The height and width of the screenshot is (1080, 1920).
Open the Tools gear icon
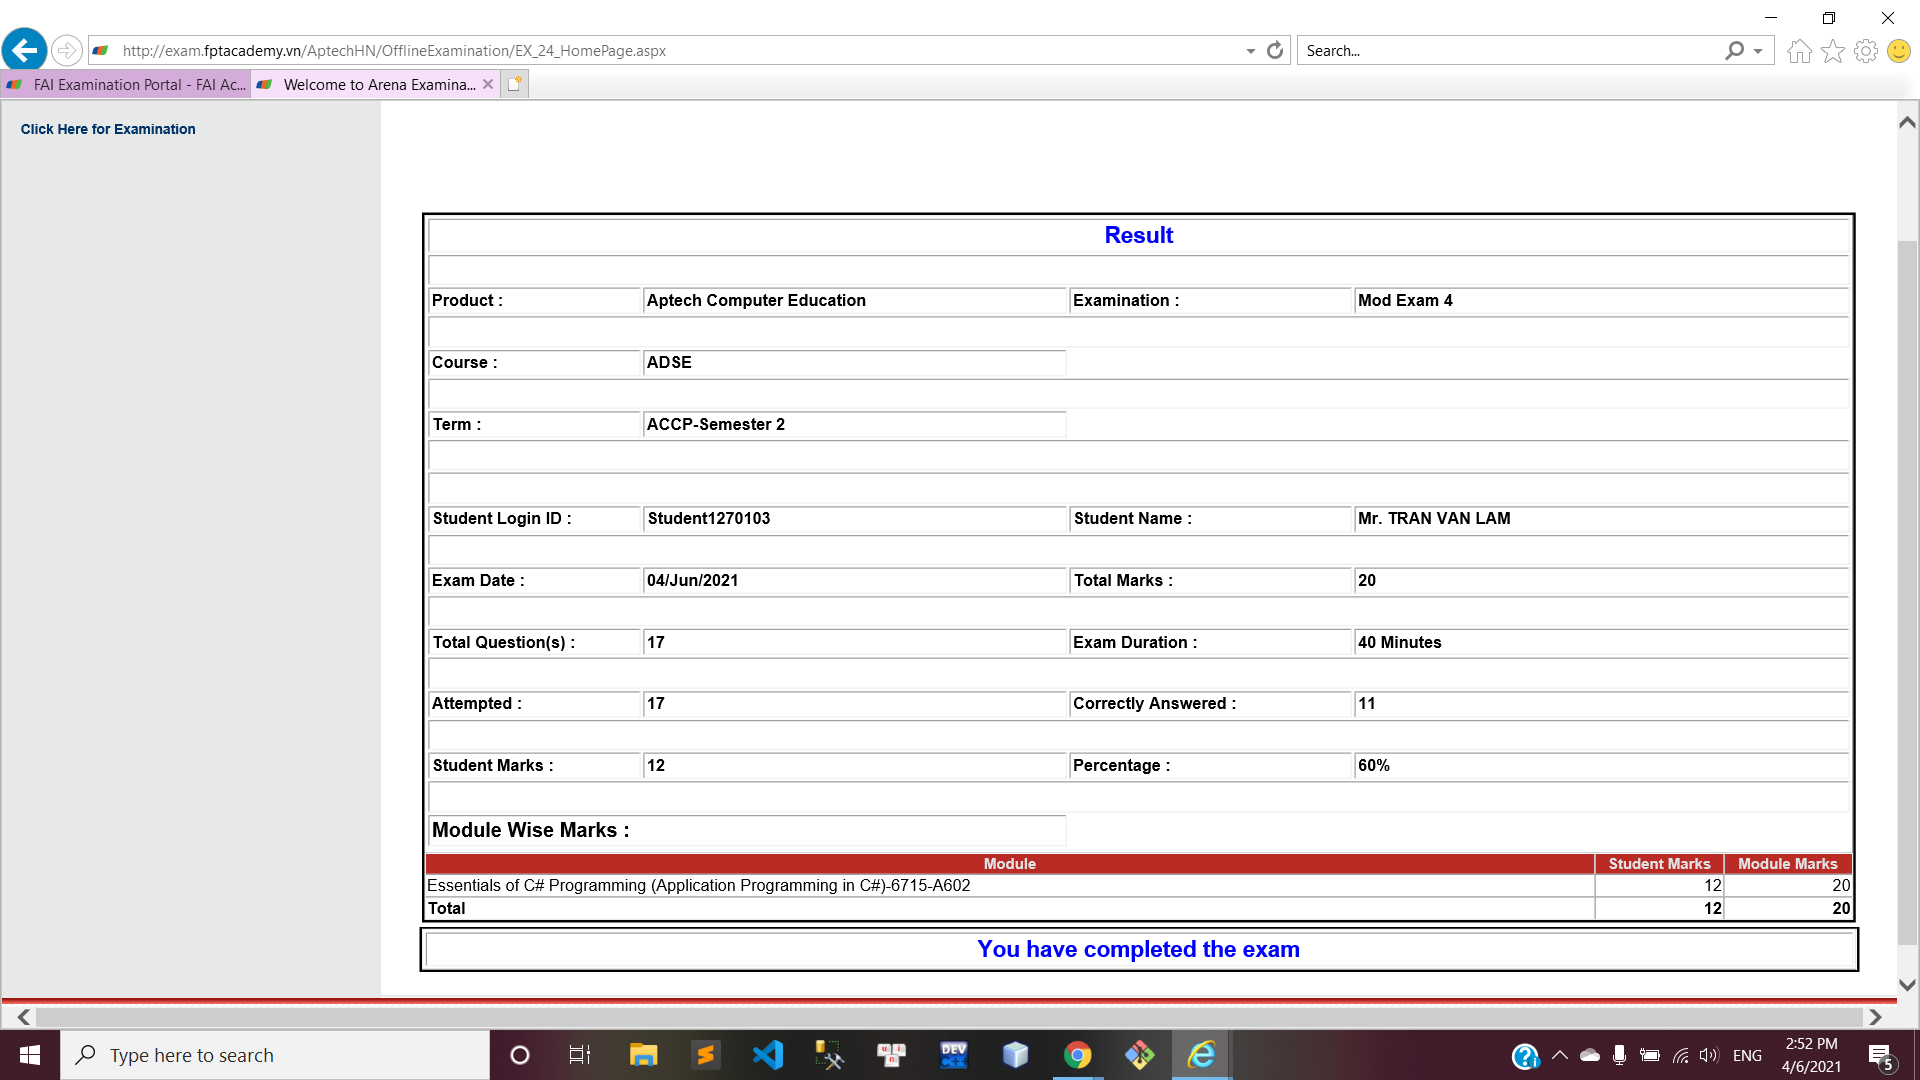(x=1866, y=51)
